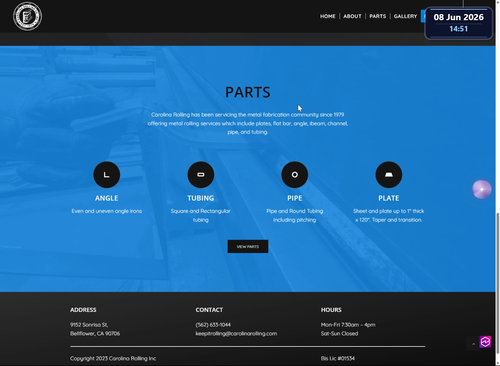500x366 pixels.
Task: Click 'Sat-Sun Closed' text
Action: click(x=339, y=333)
